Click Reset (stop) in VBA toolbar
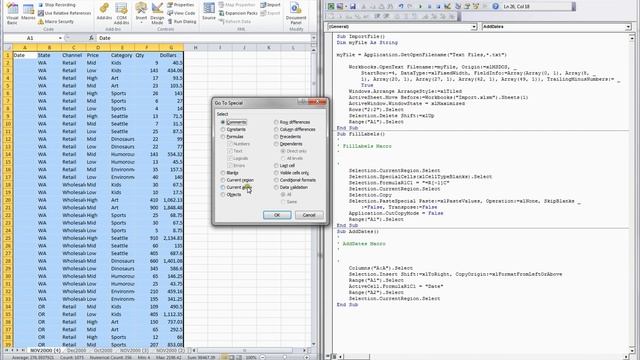 pos(438,7)
